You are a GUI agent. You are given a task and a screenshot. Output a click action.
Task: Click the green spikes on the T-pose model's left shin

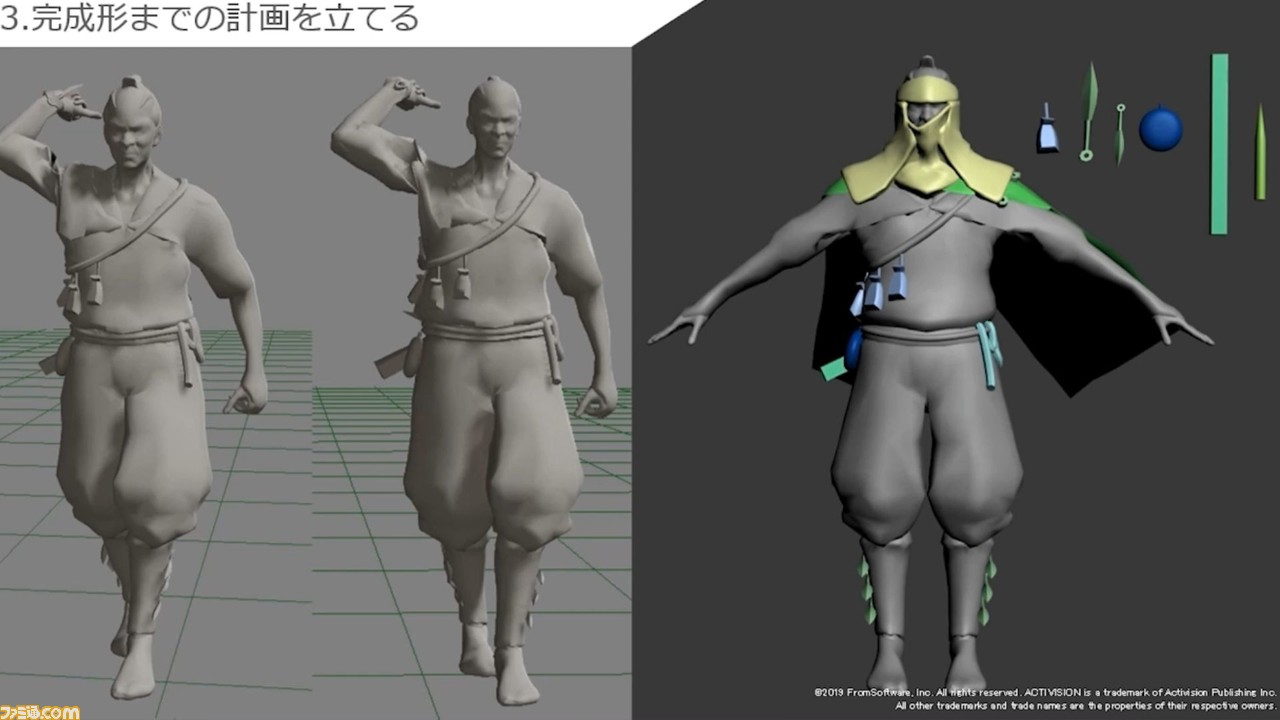click(989, 591)
